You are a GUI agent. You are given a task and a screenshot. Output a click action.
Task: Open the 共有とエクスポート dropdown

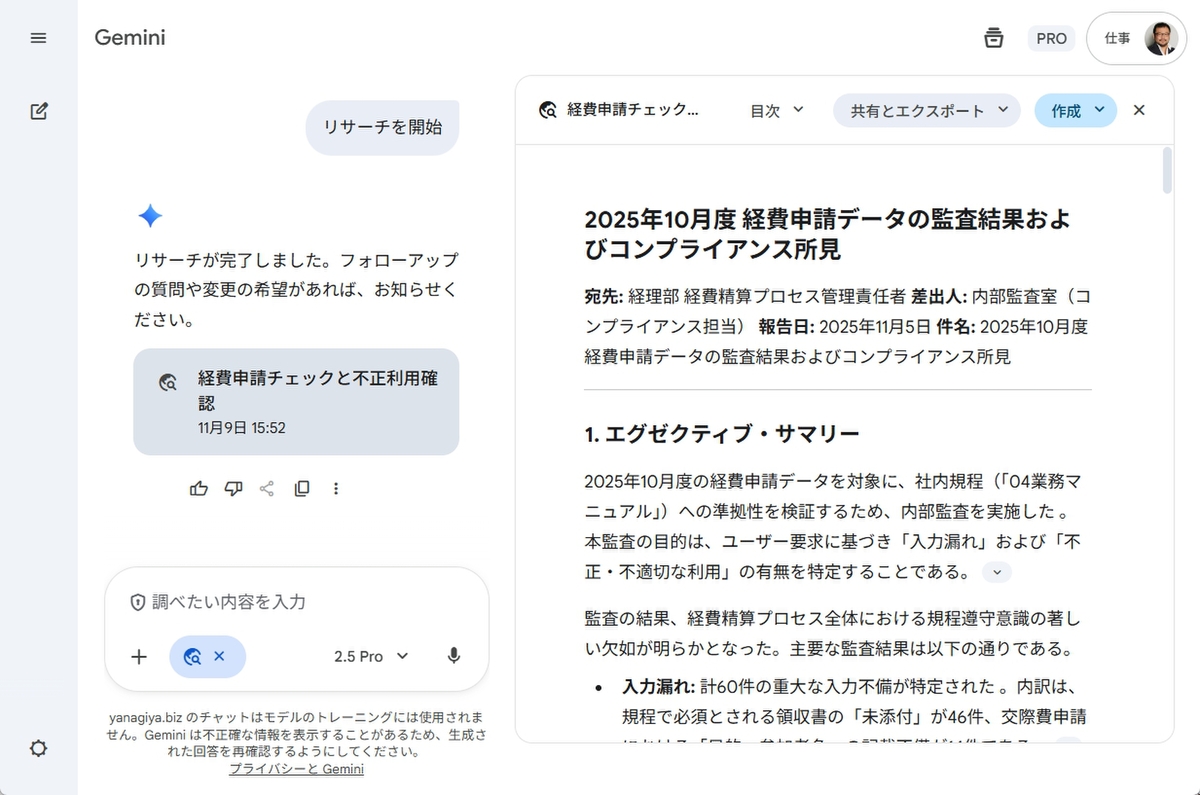click(927, 111)
